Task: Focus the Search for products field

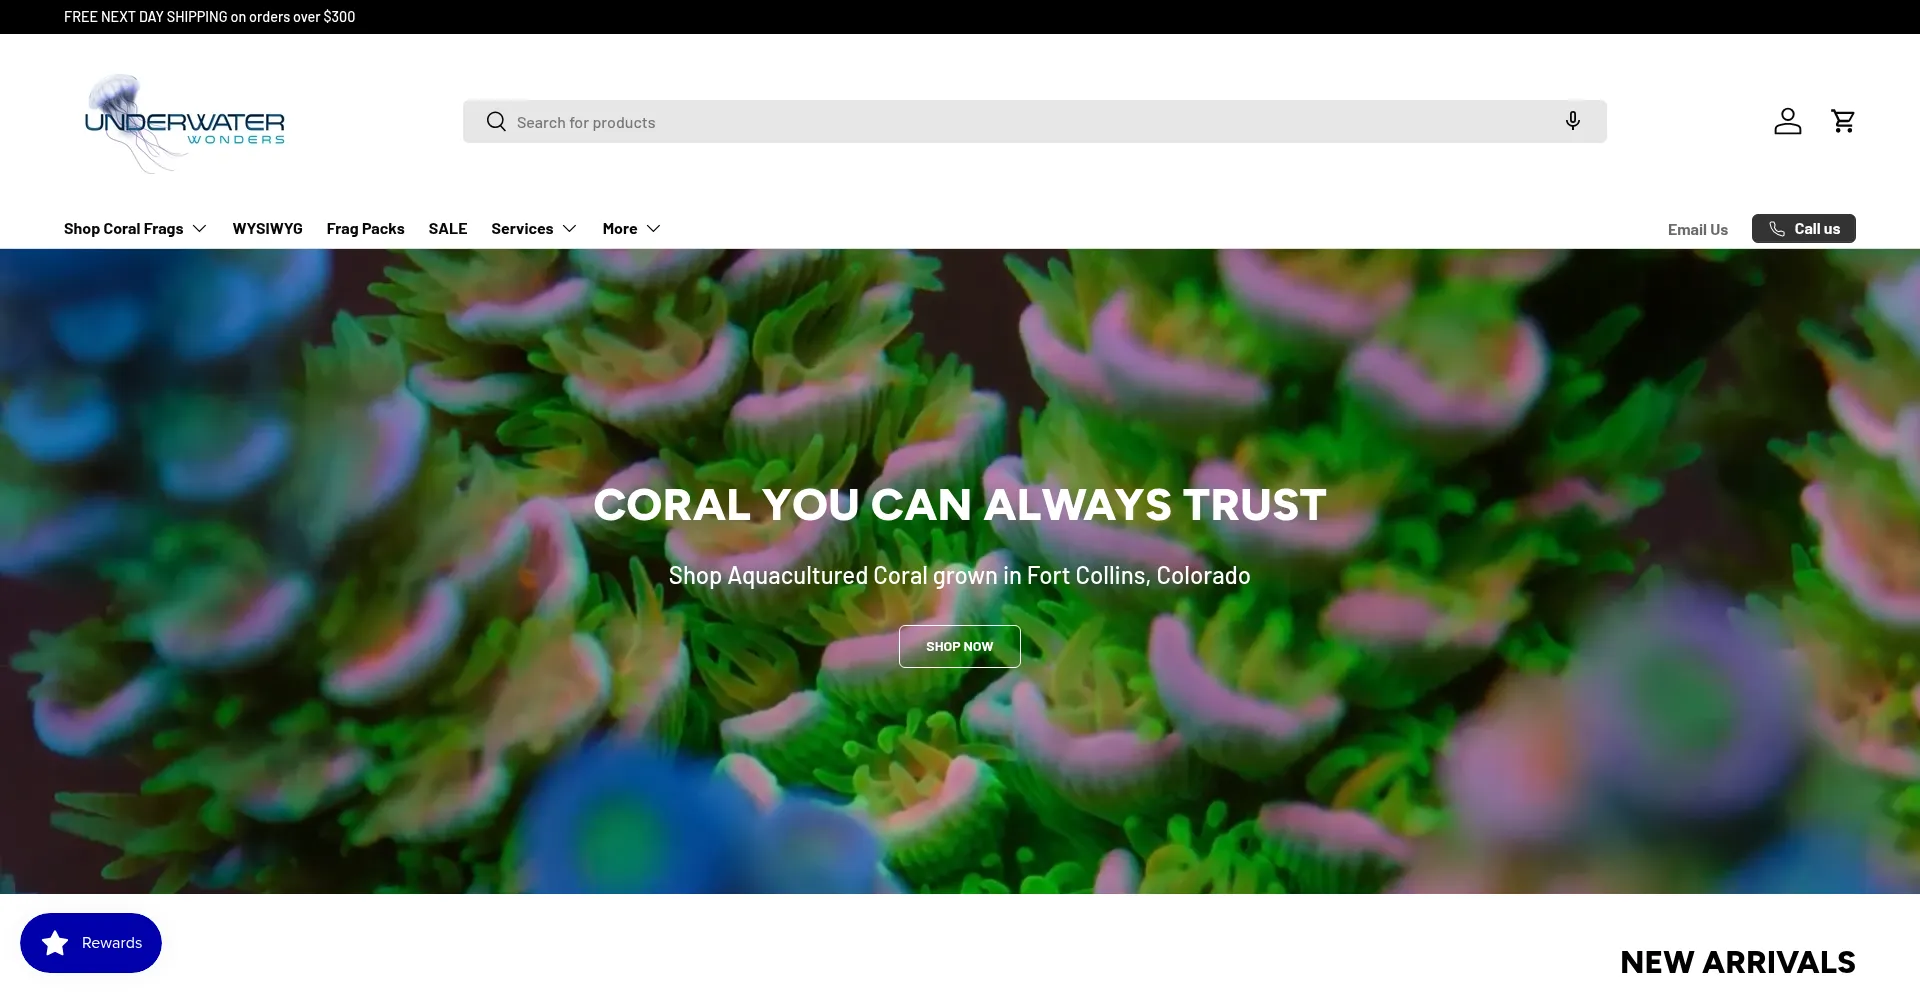Action: pyautogui.click(x=1034, y=122)
